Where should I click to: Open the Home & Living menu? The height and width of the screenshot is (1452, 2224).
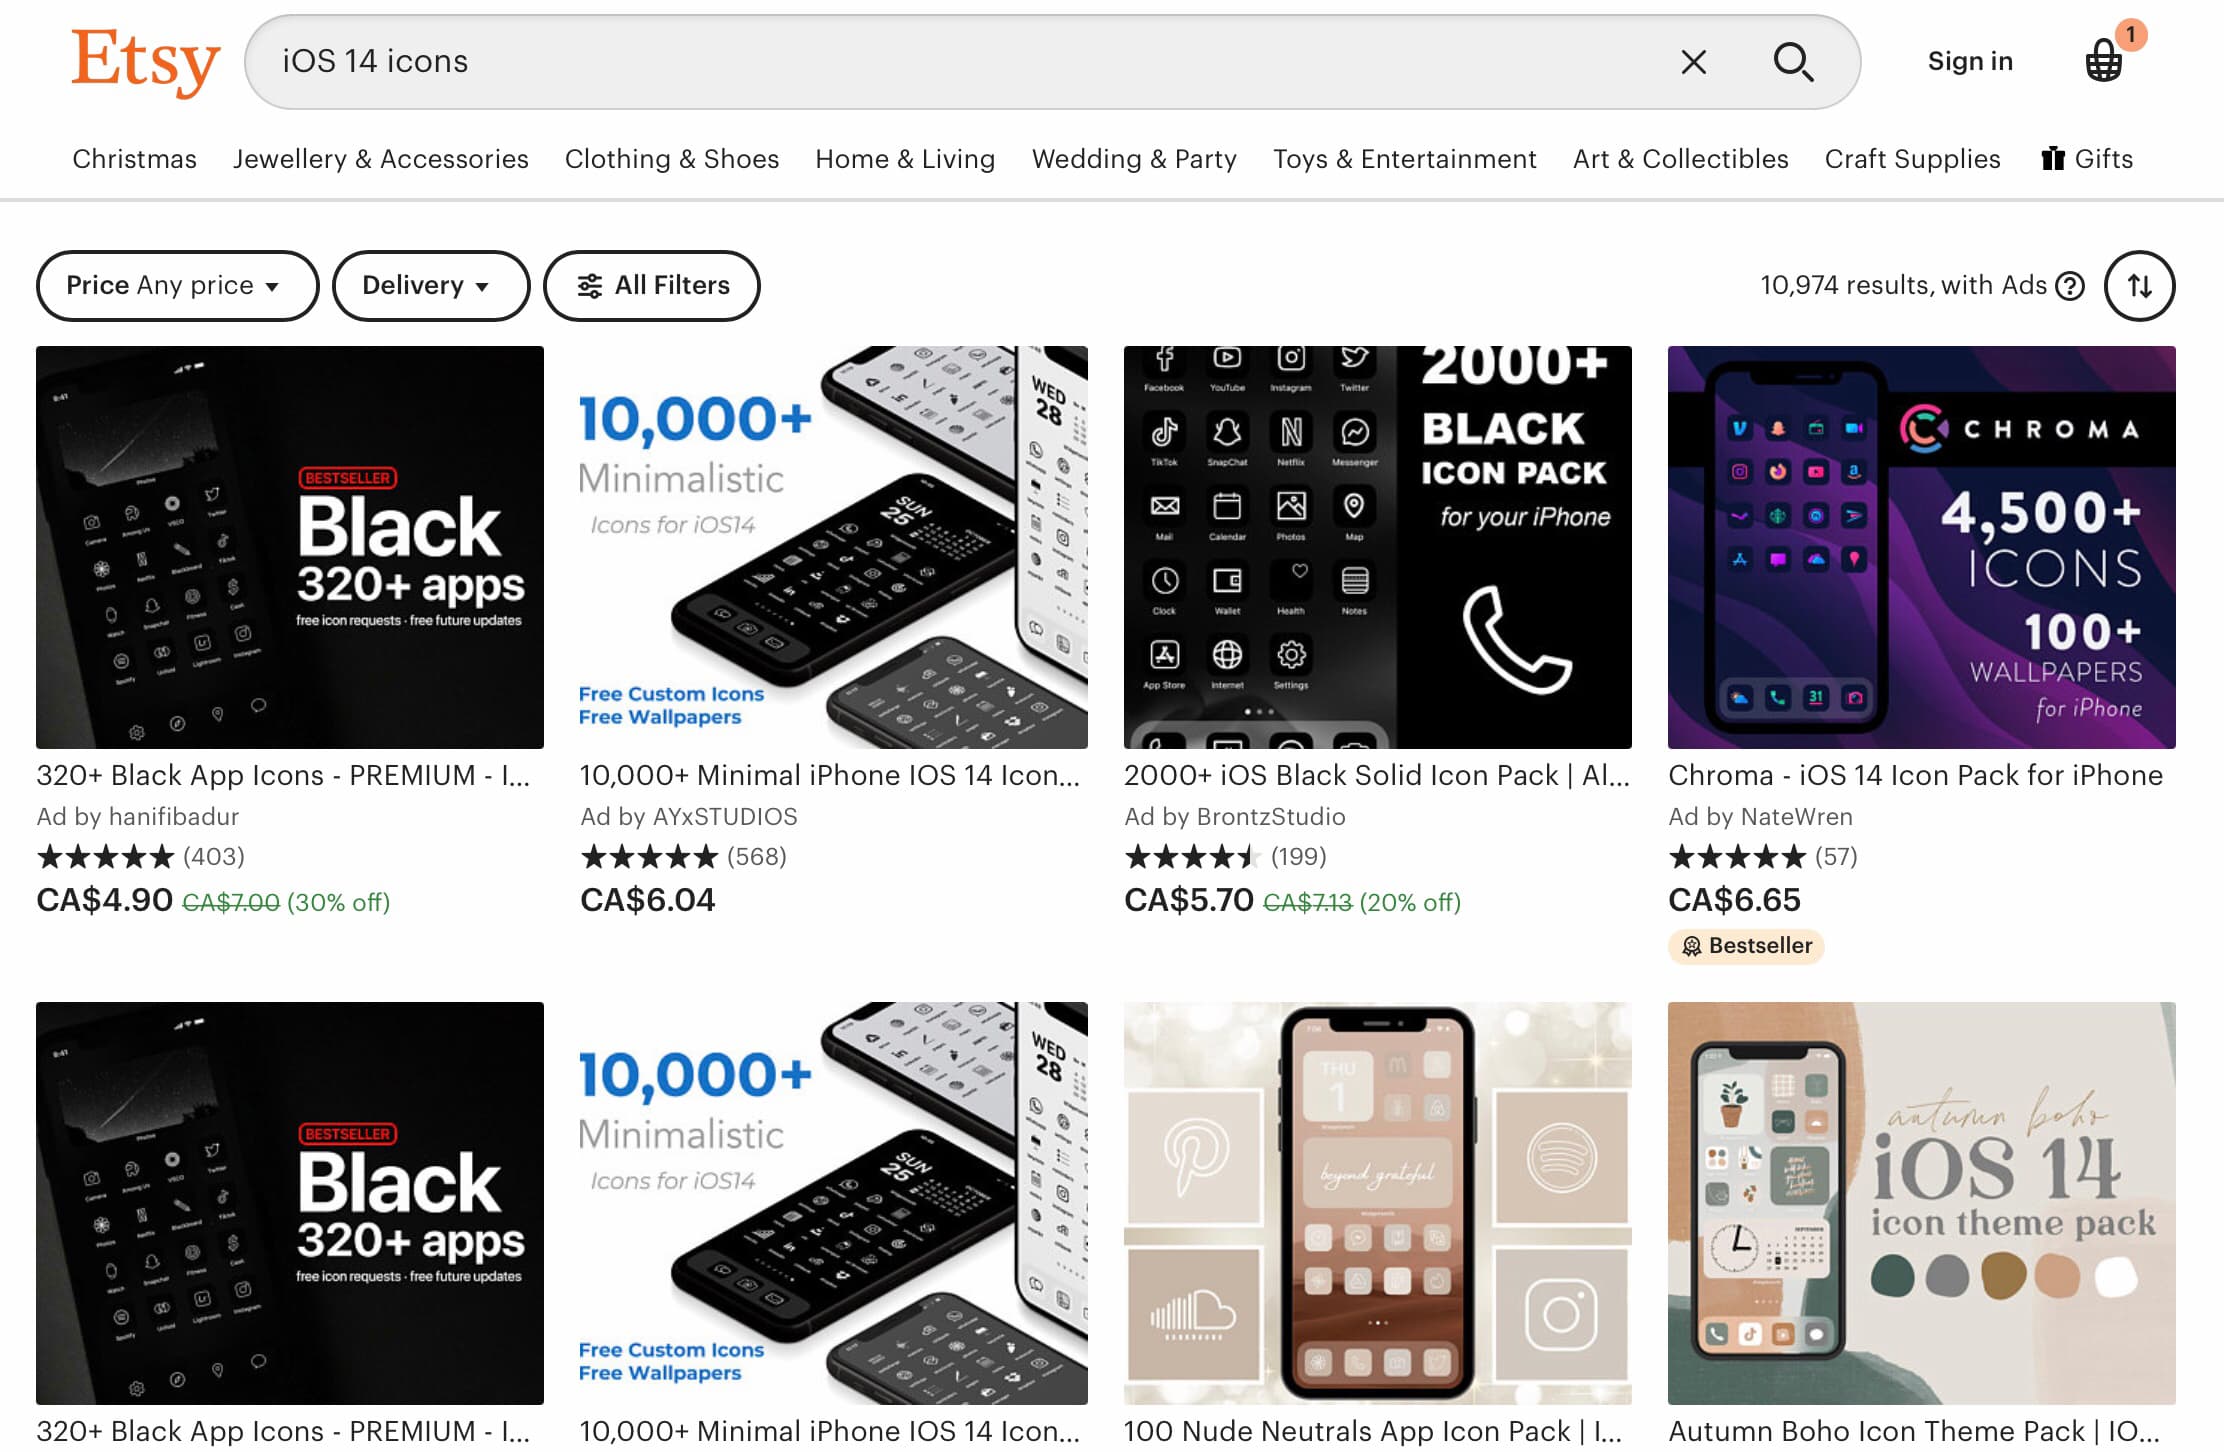(905, 159)
